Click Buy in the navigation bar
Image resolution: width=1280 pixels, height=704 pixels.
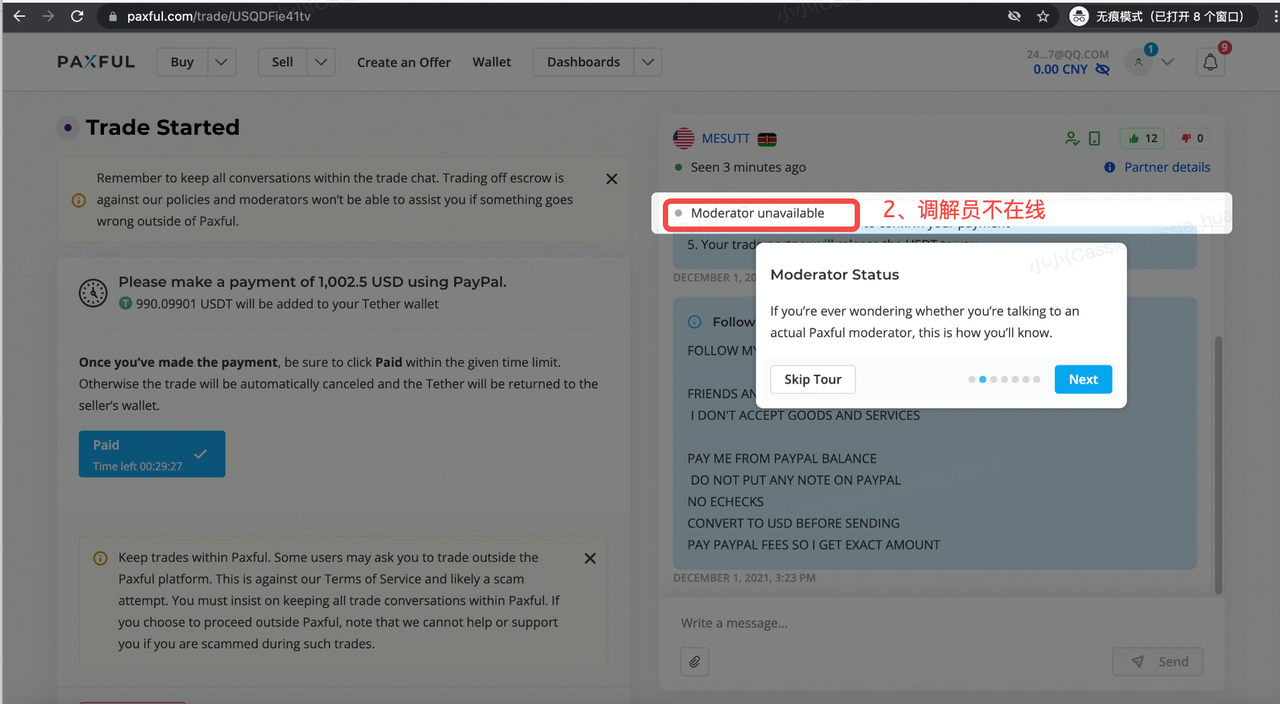pos(182,62)
